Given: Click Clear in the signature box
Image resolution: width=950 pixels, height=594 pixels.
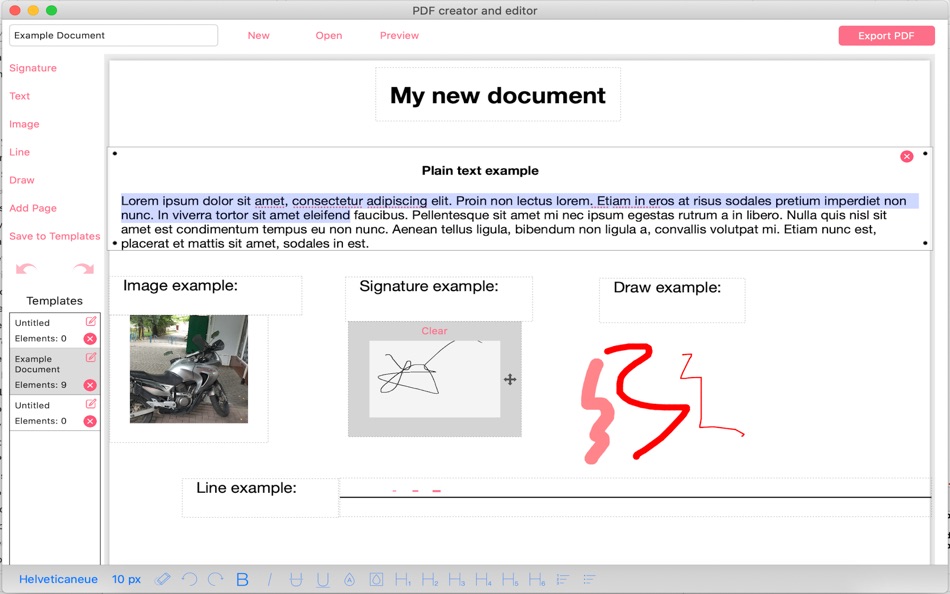Looking at the screenshot, I should pos(434,330).
